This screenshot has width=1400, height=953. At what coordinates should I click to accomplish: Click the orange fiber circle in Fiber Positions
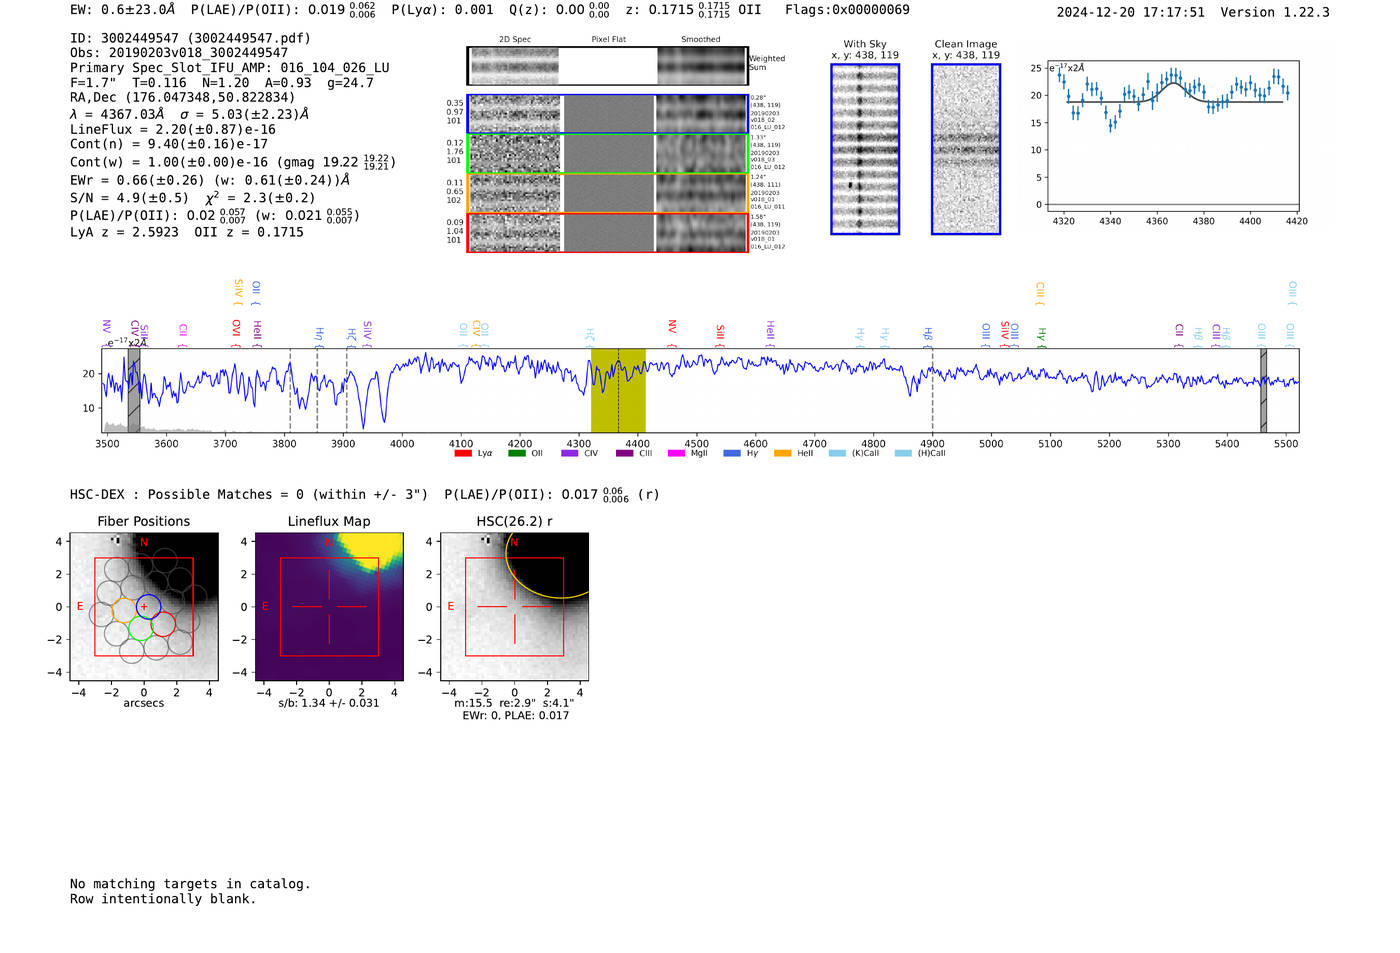[x=124, y=610]
